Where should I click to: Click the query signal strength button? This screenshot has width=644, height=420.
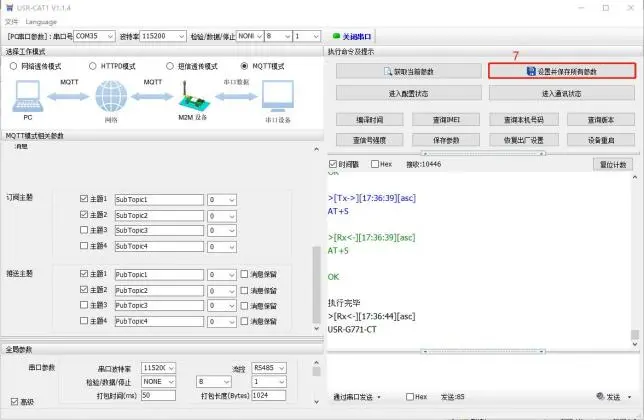coord(369,140)
